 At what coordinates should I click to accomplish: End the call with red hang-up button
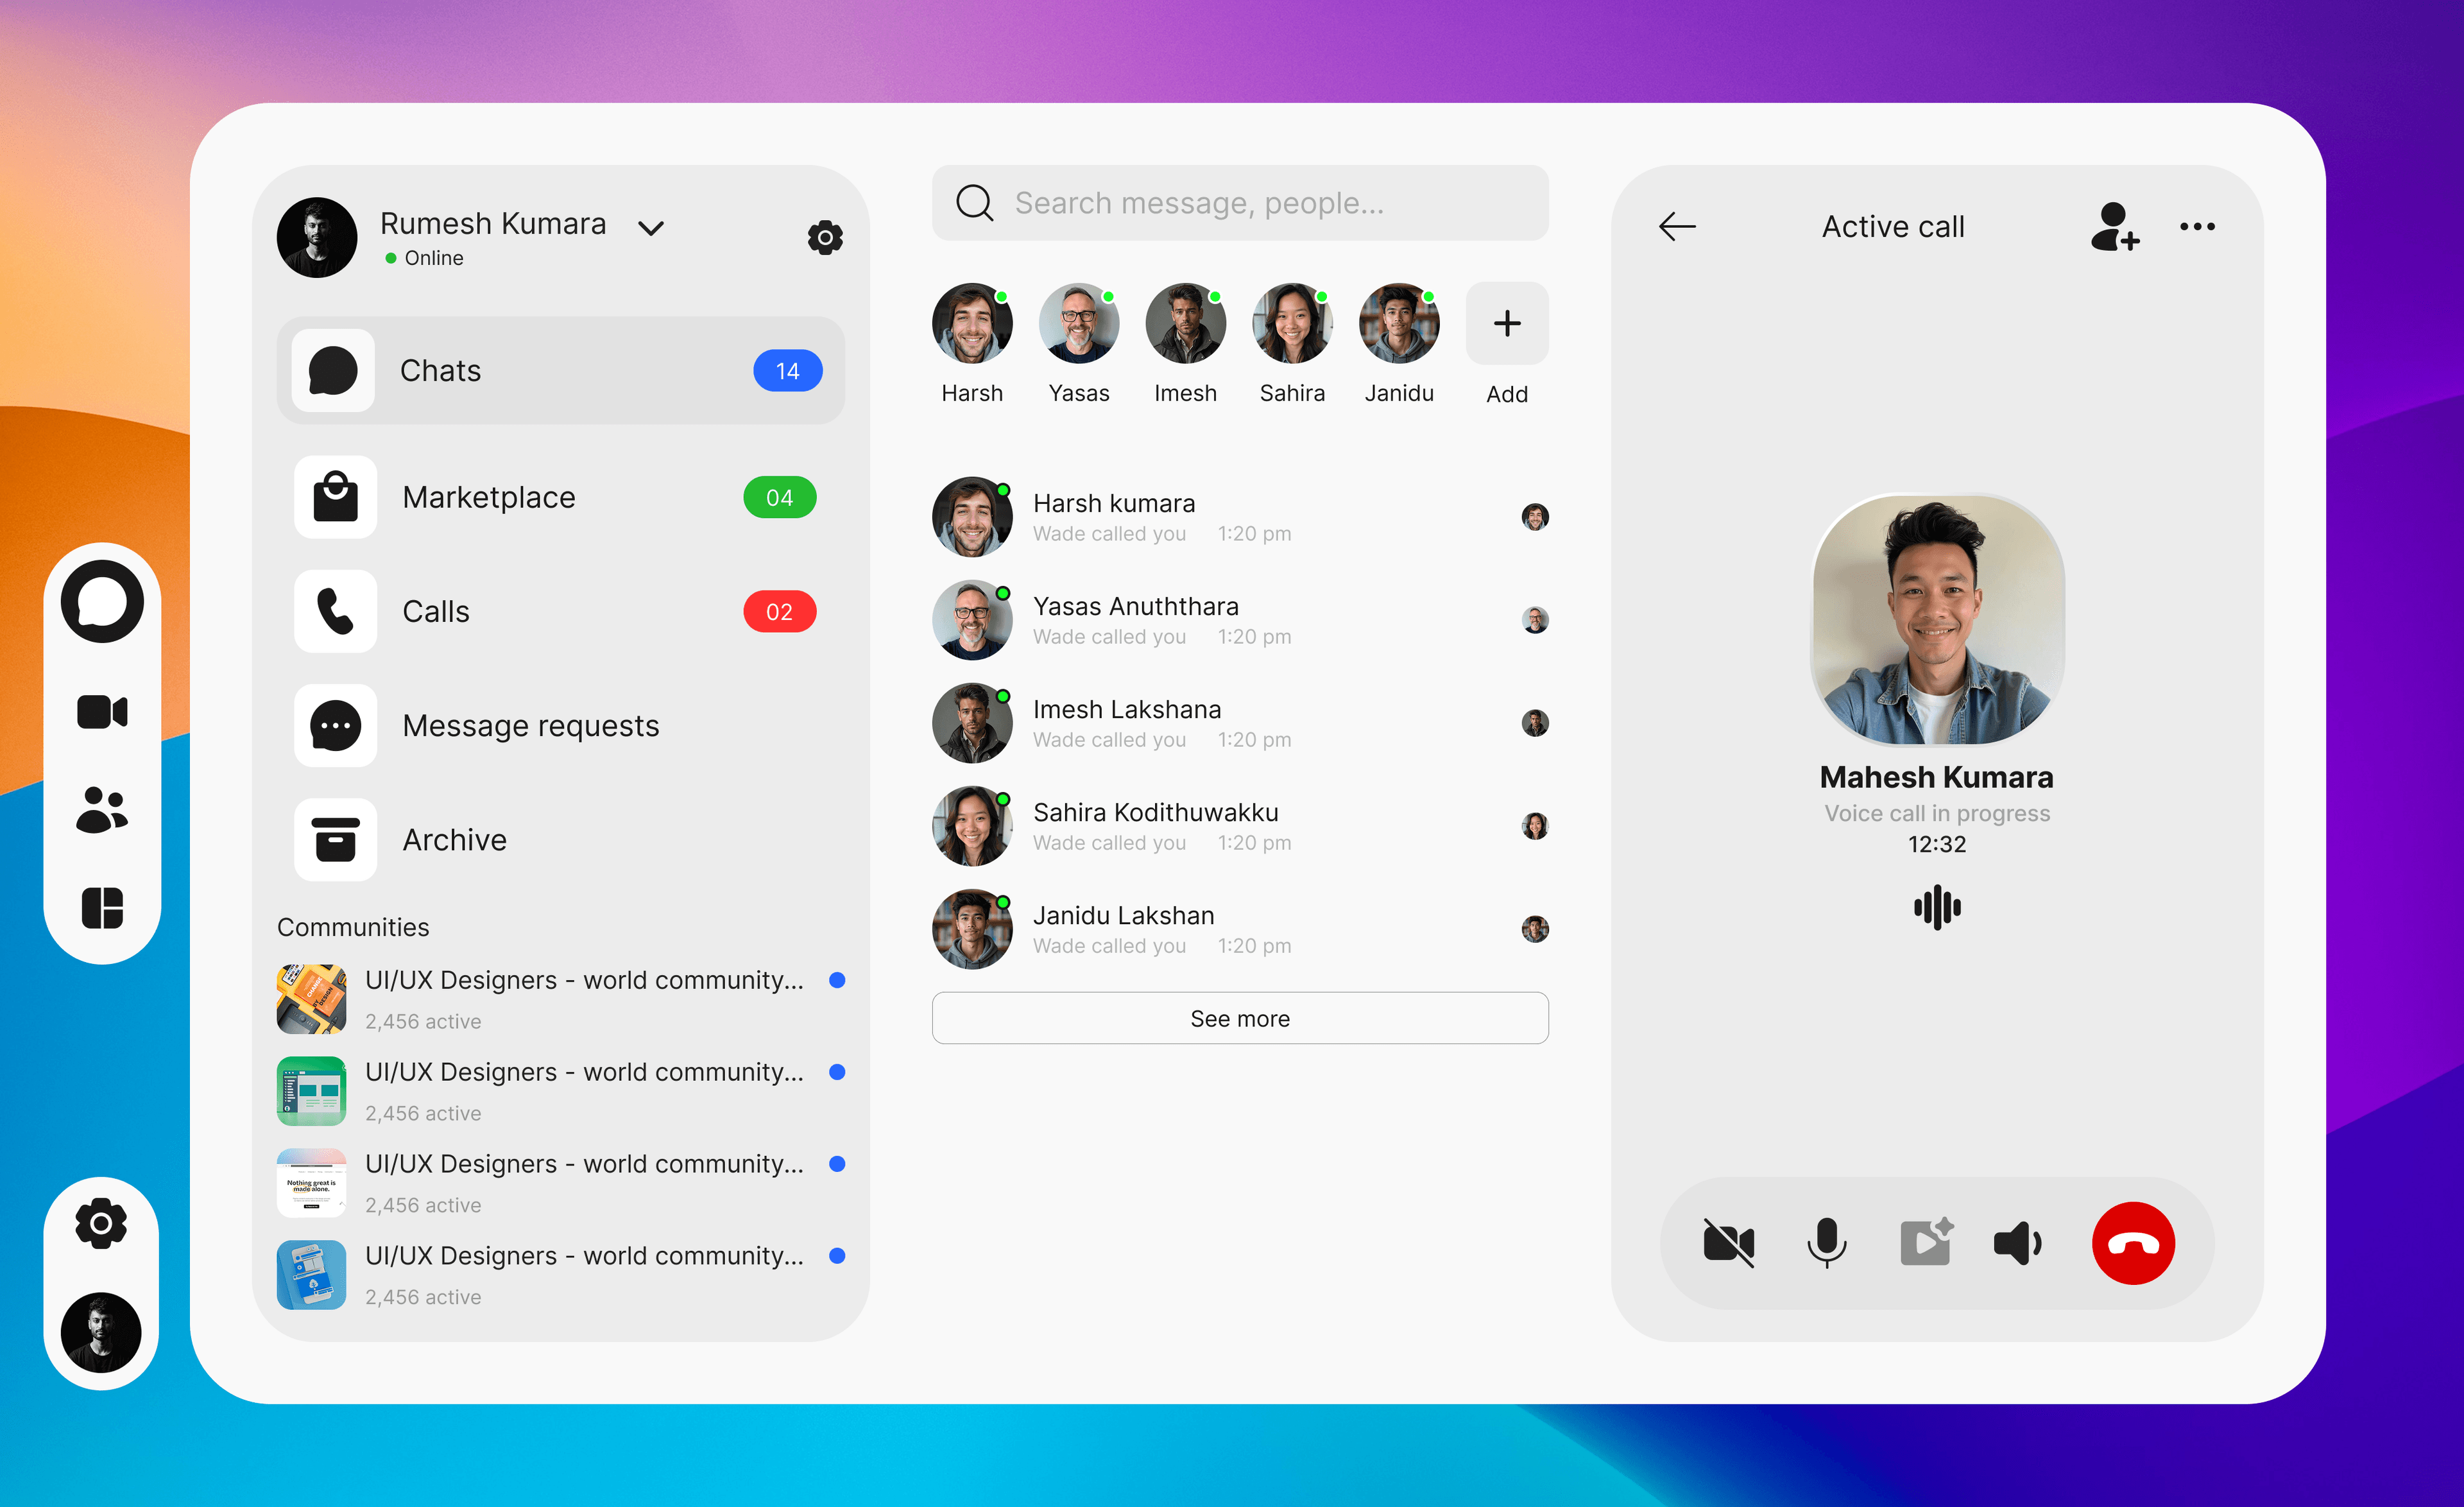2133,1243
